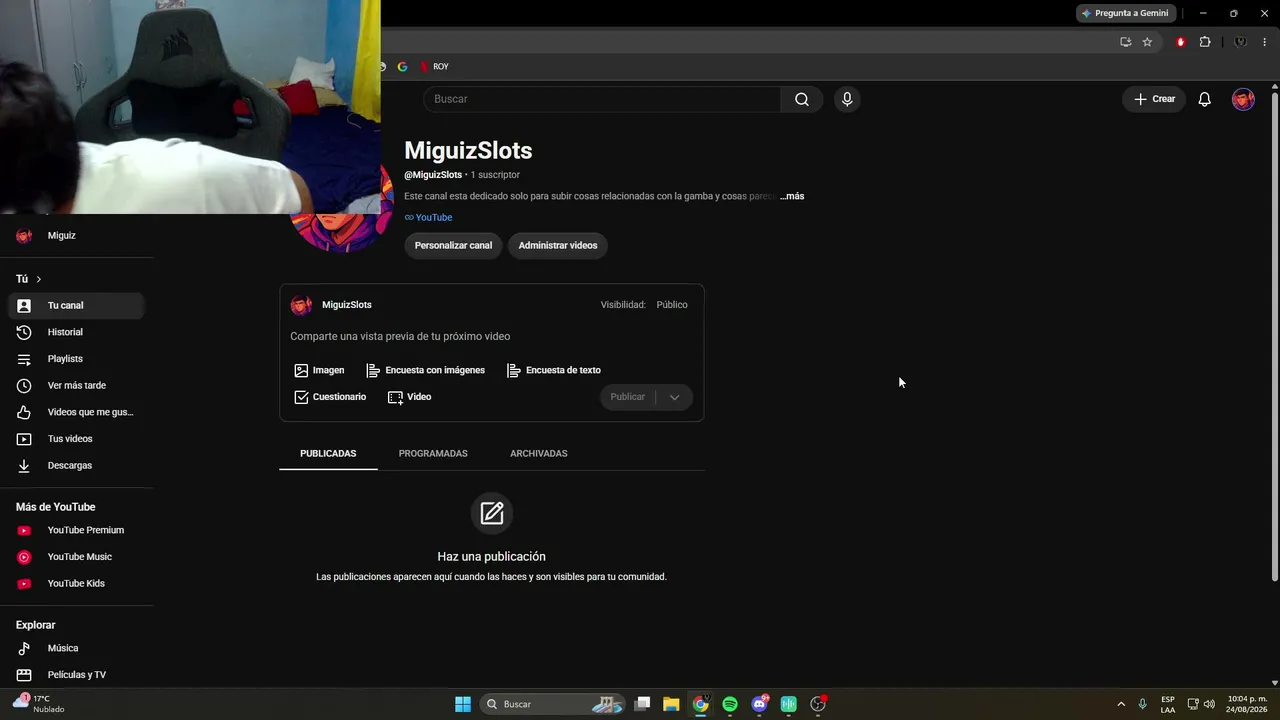1280x720 pixels.
Task: Open Chrome three-dot menu
Action: 1265,42
